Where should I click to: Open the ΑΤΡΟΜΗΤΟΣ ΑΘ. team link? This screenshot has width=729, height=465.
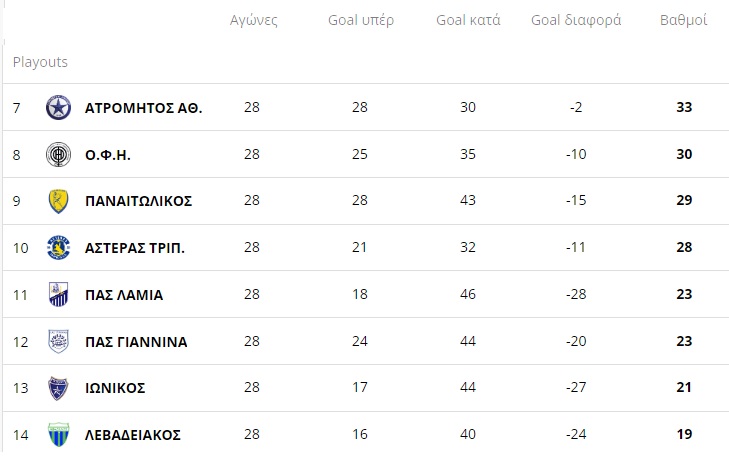pos(143,108)
